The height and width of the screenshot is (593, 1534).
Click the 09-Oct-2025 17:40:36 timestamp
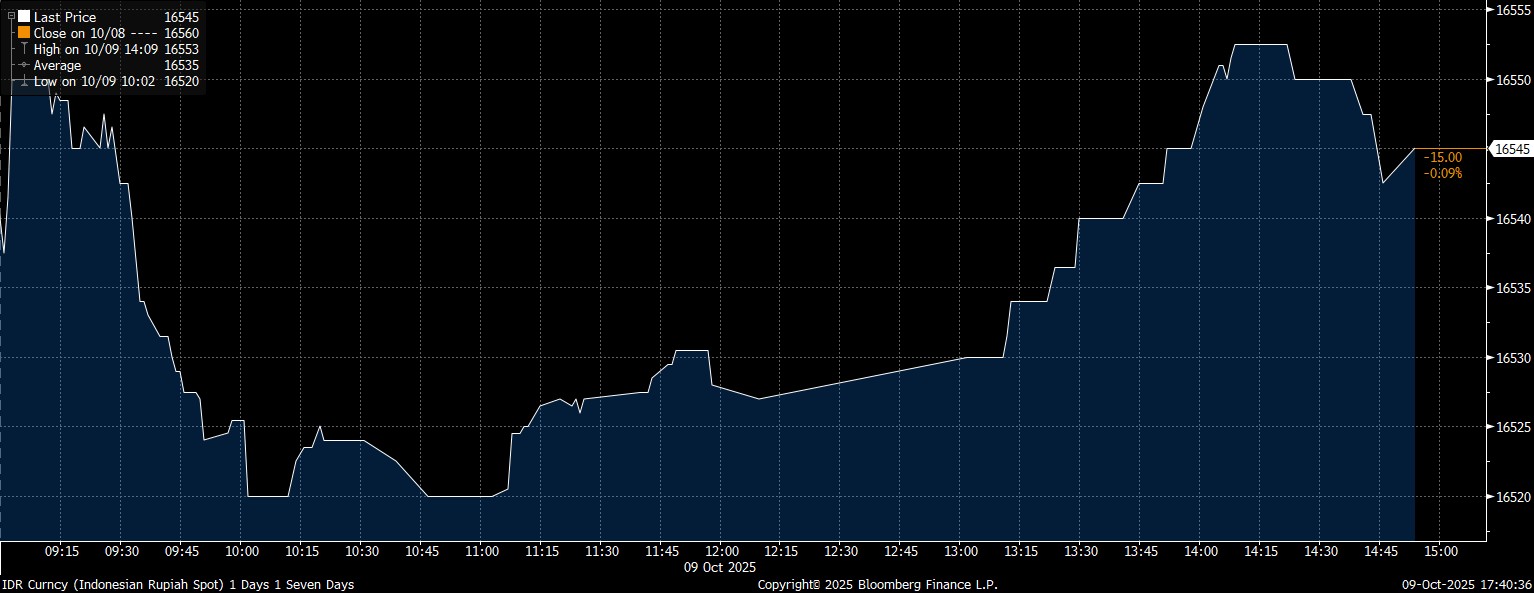click(x=1469, y=584)
